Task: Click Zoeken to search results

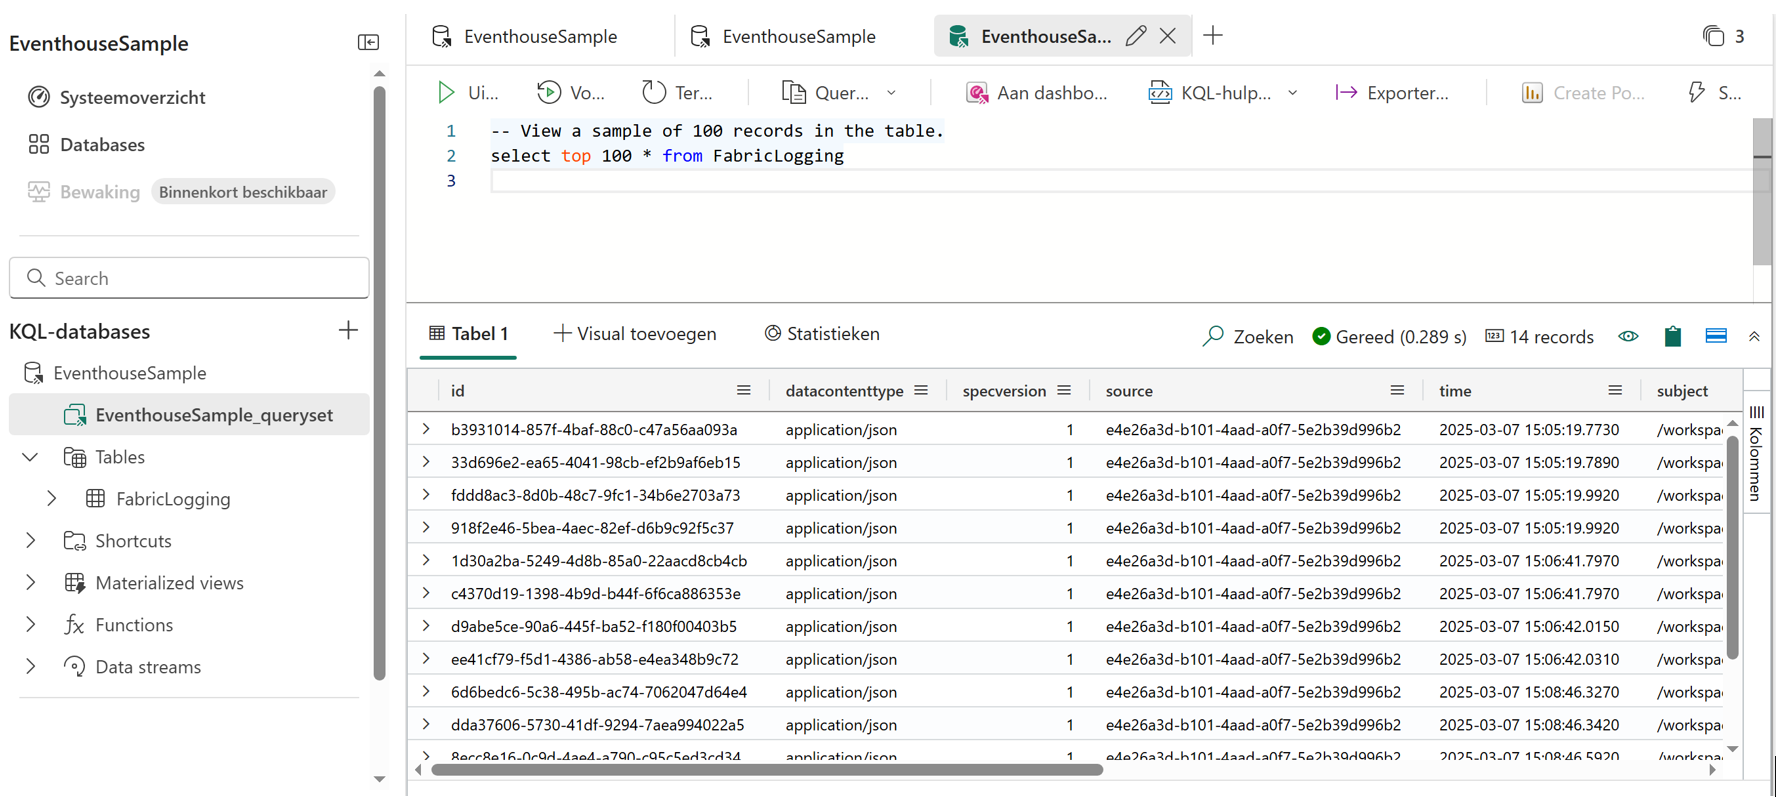Action: (x=1247, y=337)
